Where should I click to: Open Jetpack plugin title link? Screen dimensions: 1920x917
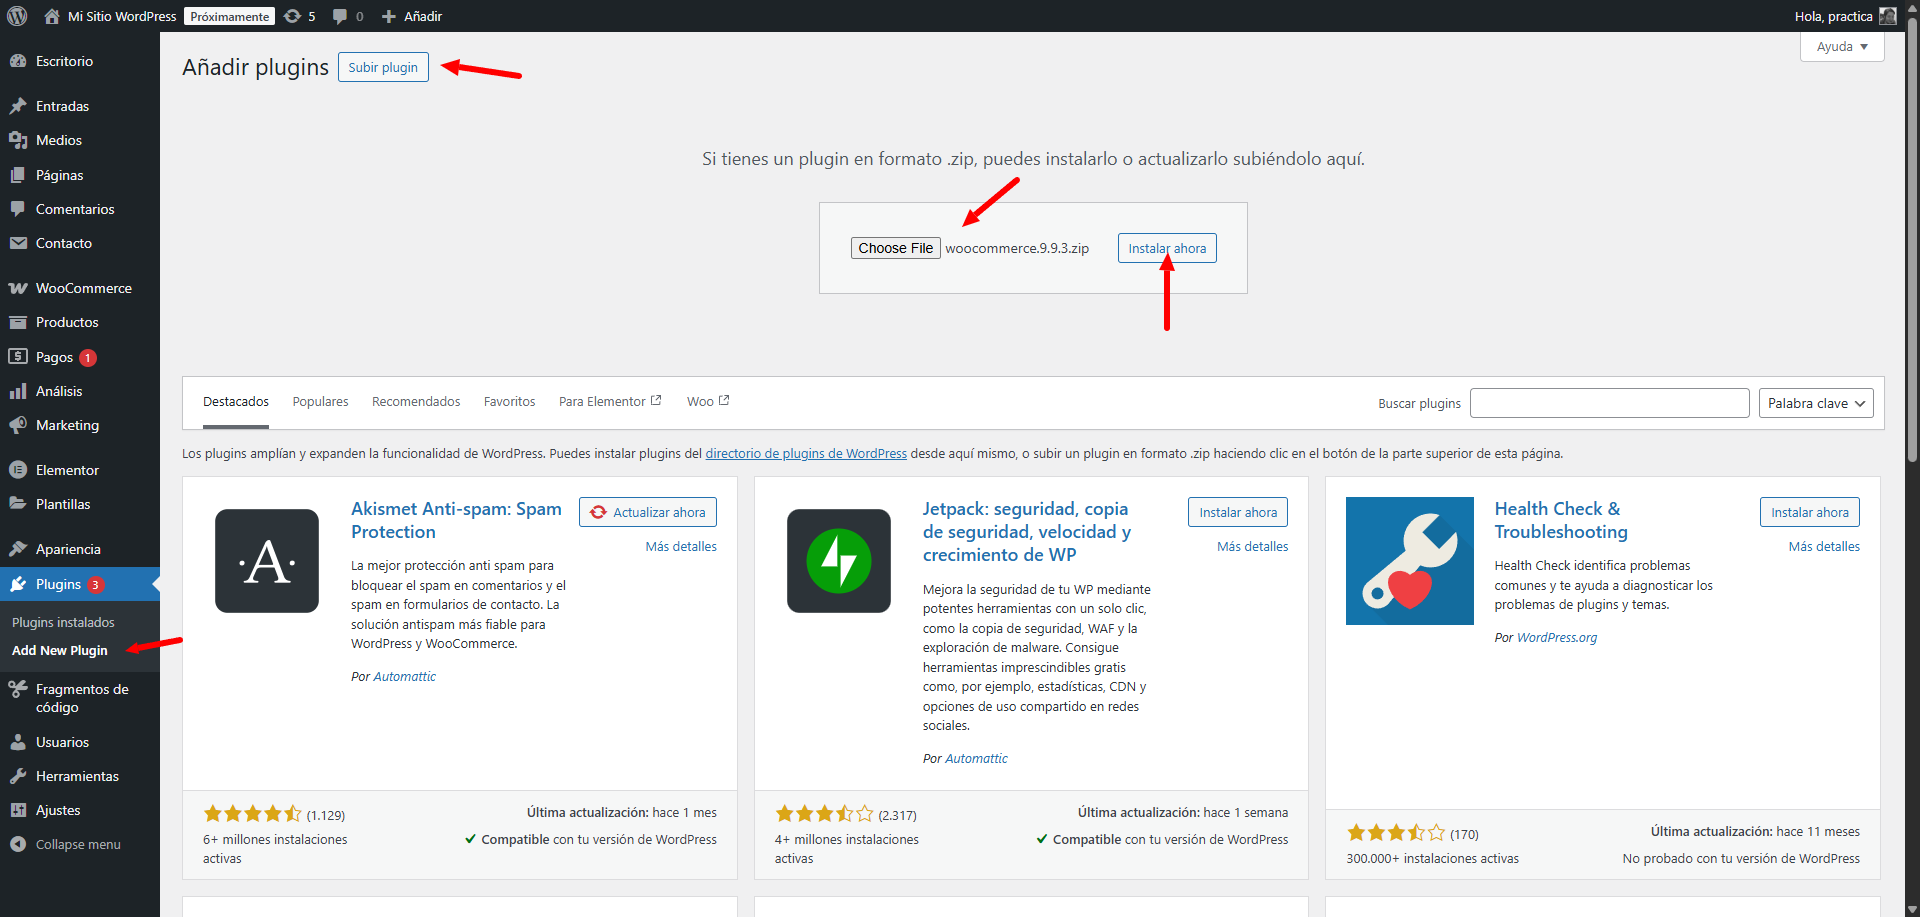coord(1027,532)
